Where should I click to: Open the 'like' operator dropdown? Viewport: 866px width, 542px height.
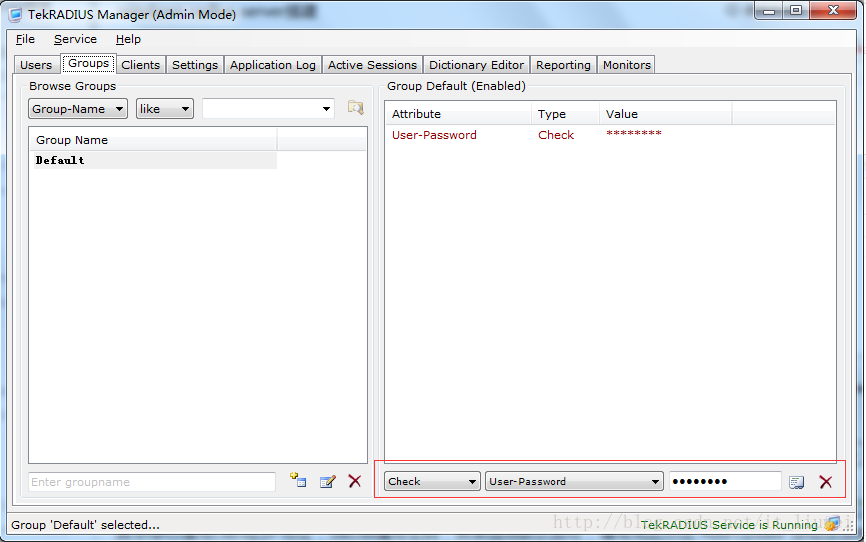click(165, 109)
